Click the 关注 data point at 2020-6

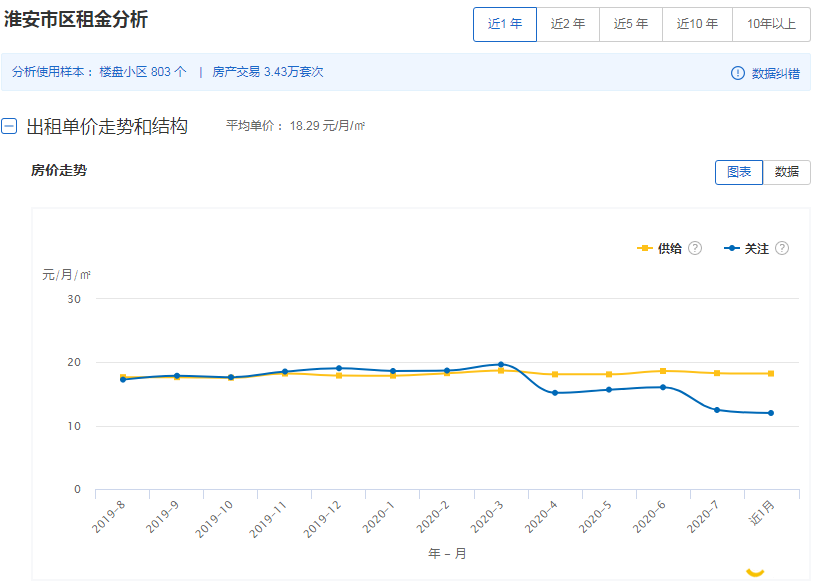click(x=663, y=387)
